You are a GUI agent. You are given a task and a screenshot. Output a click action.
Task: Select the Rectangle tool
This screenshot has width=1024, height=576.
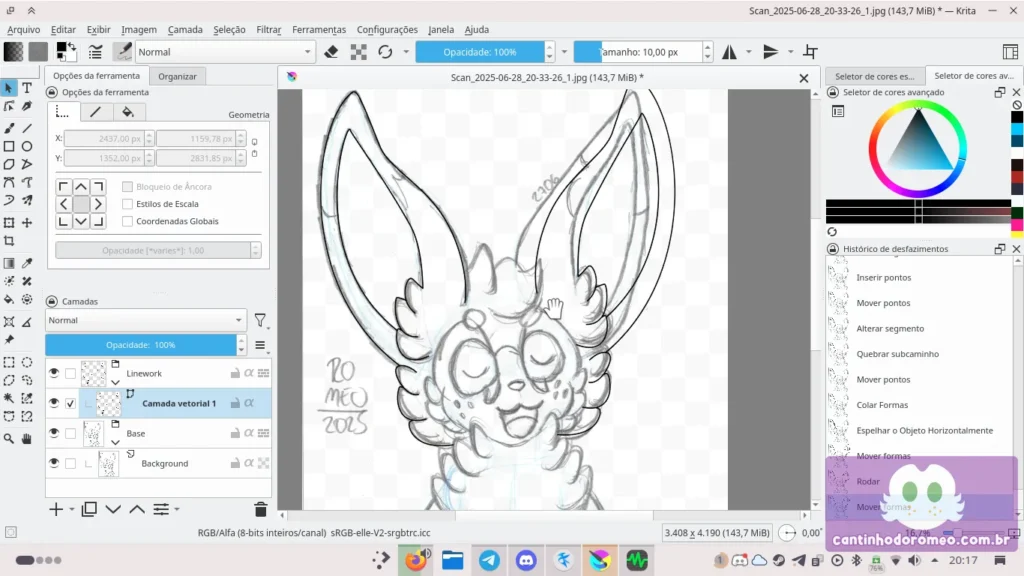(9, 146)
